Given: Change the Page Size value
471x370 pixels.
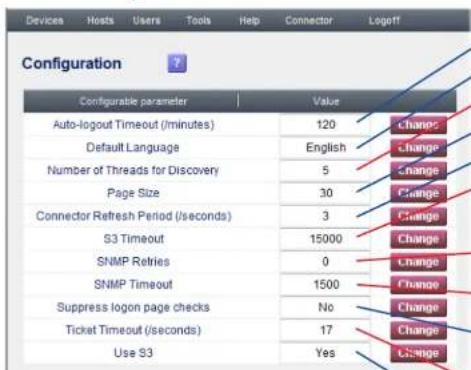Looking at the screenshot, I should pos(418,193).
